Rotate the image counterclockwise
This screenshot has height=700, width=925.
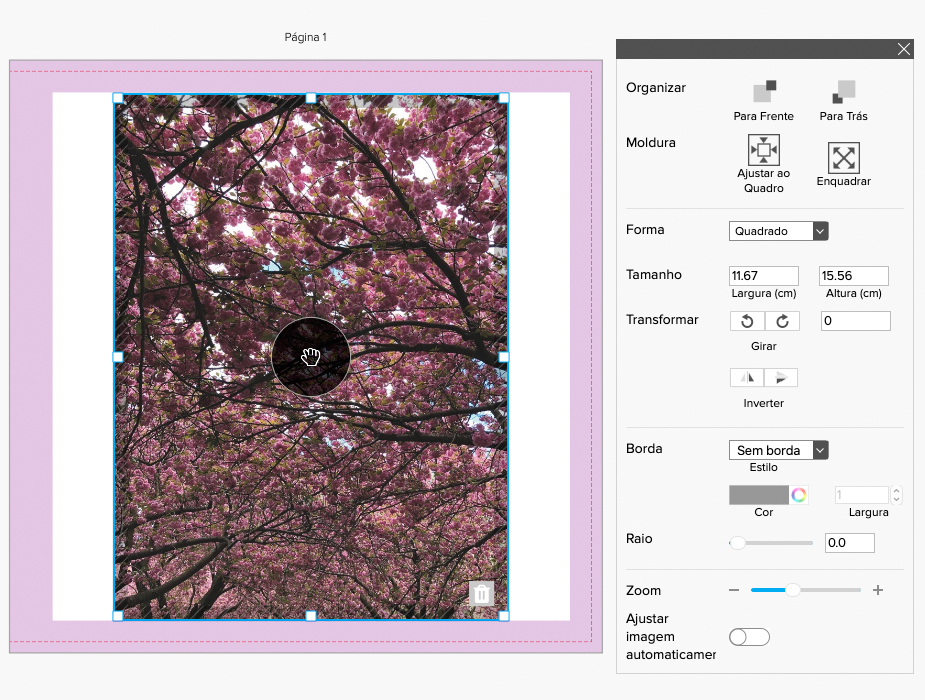[747, 321]
